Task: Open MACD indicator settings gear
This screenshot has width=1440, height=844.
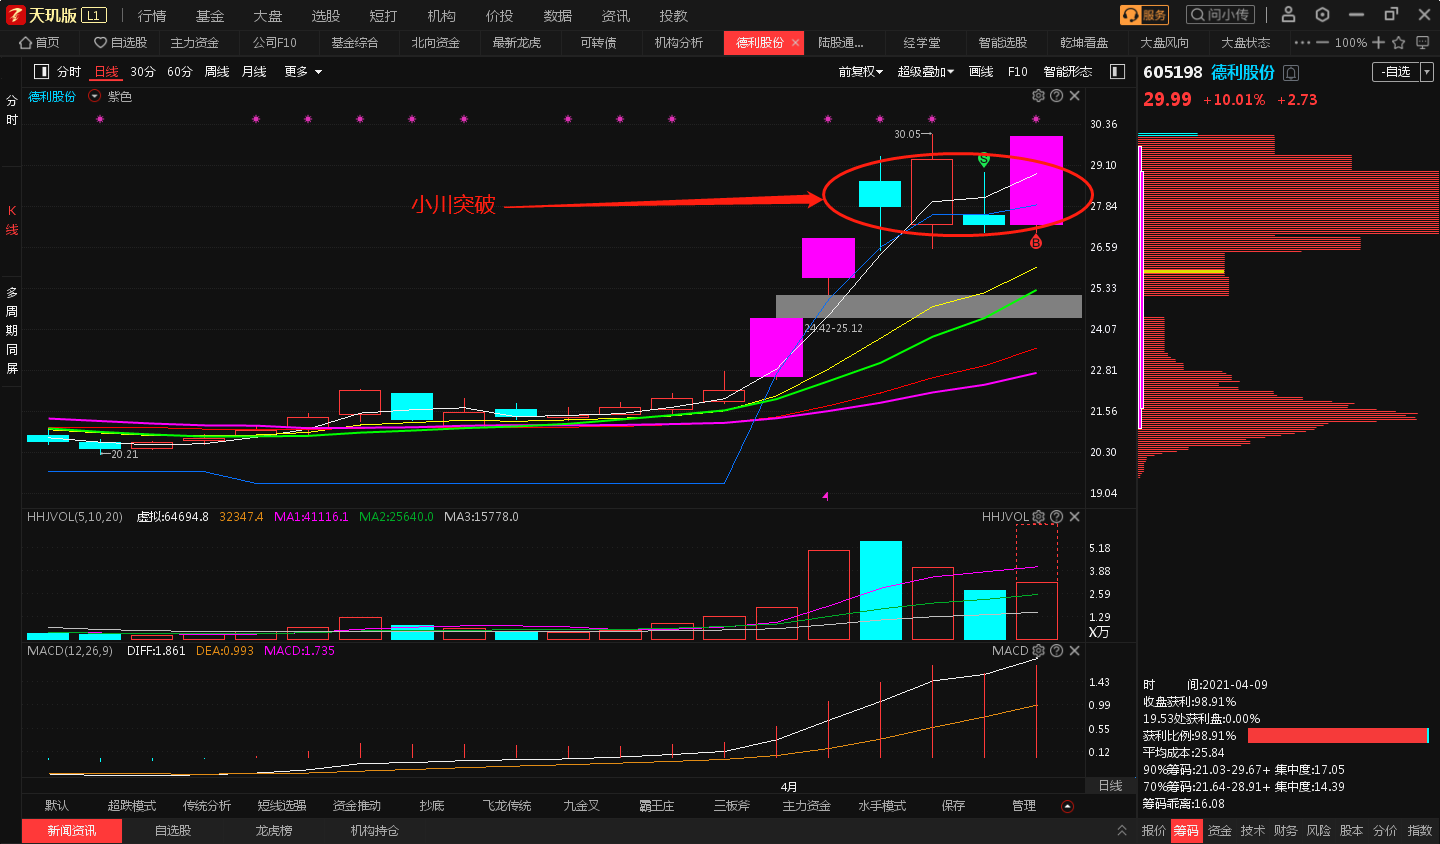Action: pos(1038,651)
